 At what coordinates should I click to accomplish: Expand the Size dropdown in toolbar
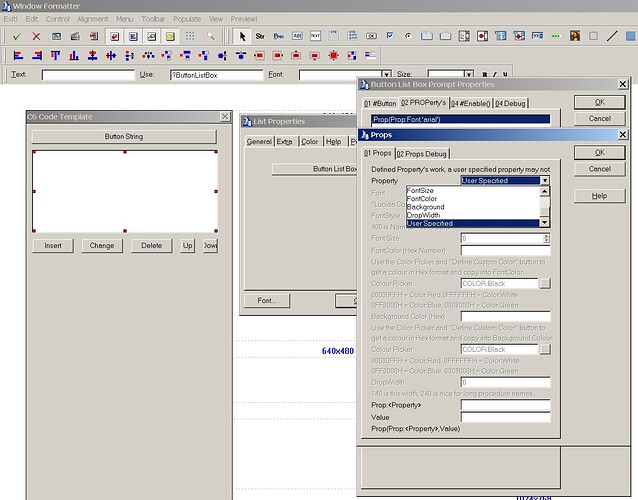tap(469, 74)
